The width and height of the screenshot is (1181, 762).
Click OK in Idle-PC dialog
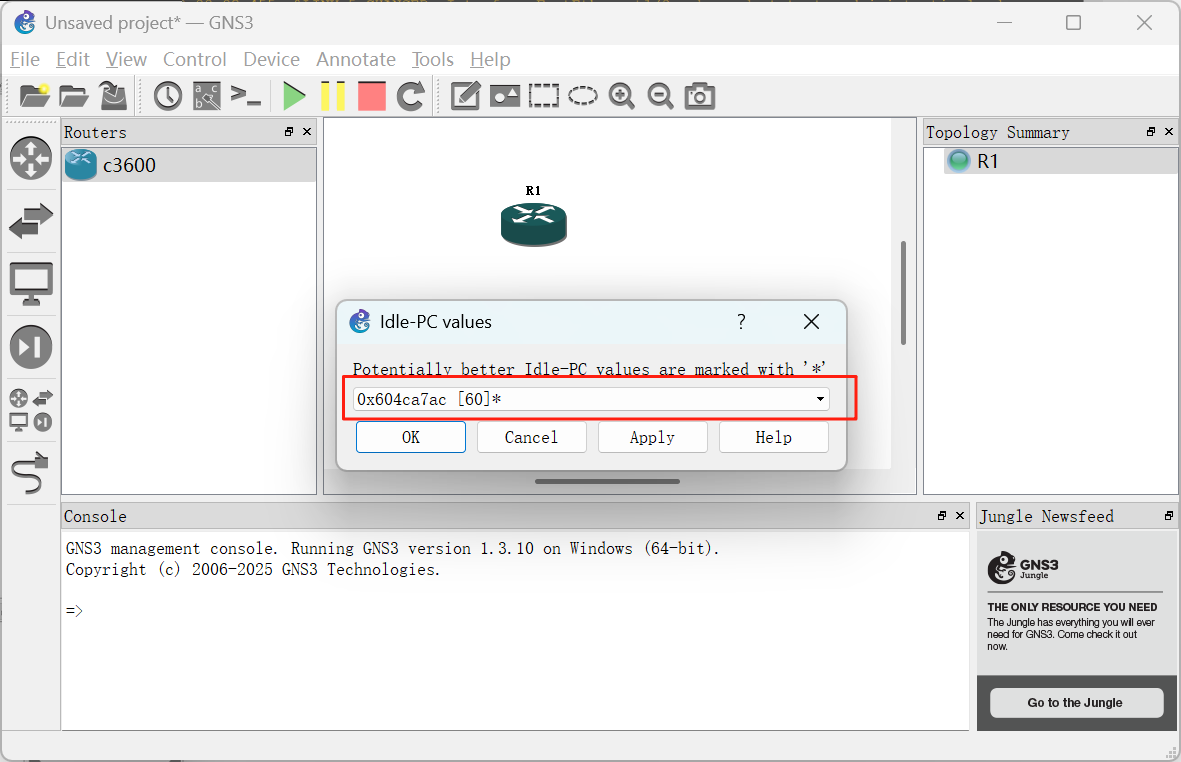pyautogui.click(x=410, y=437)
